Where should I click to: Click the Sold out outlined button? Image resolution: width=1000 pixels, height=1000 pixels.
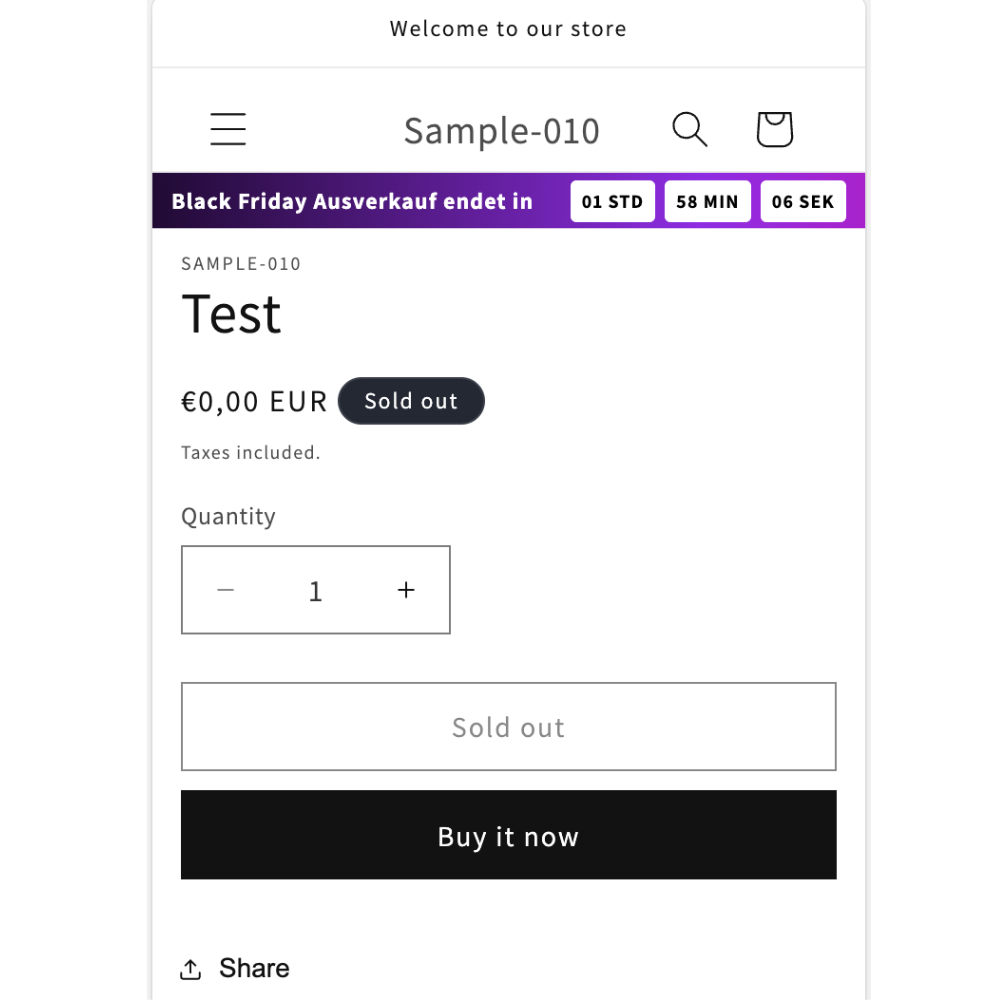pos(508,726)
